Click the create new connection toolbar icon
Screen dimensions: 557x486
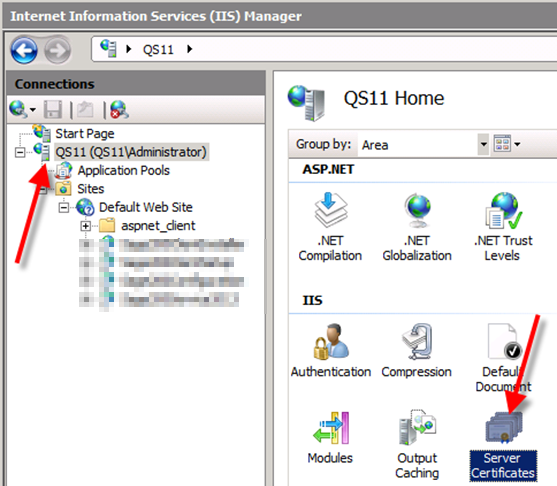pyautogui.click(x=19, y=109)
